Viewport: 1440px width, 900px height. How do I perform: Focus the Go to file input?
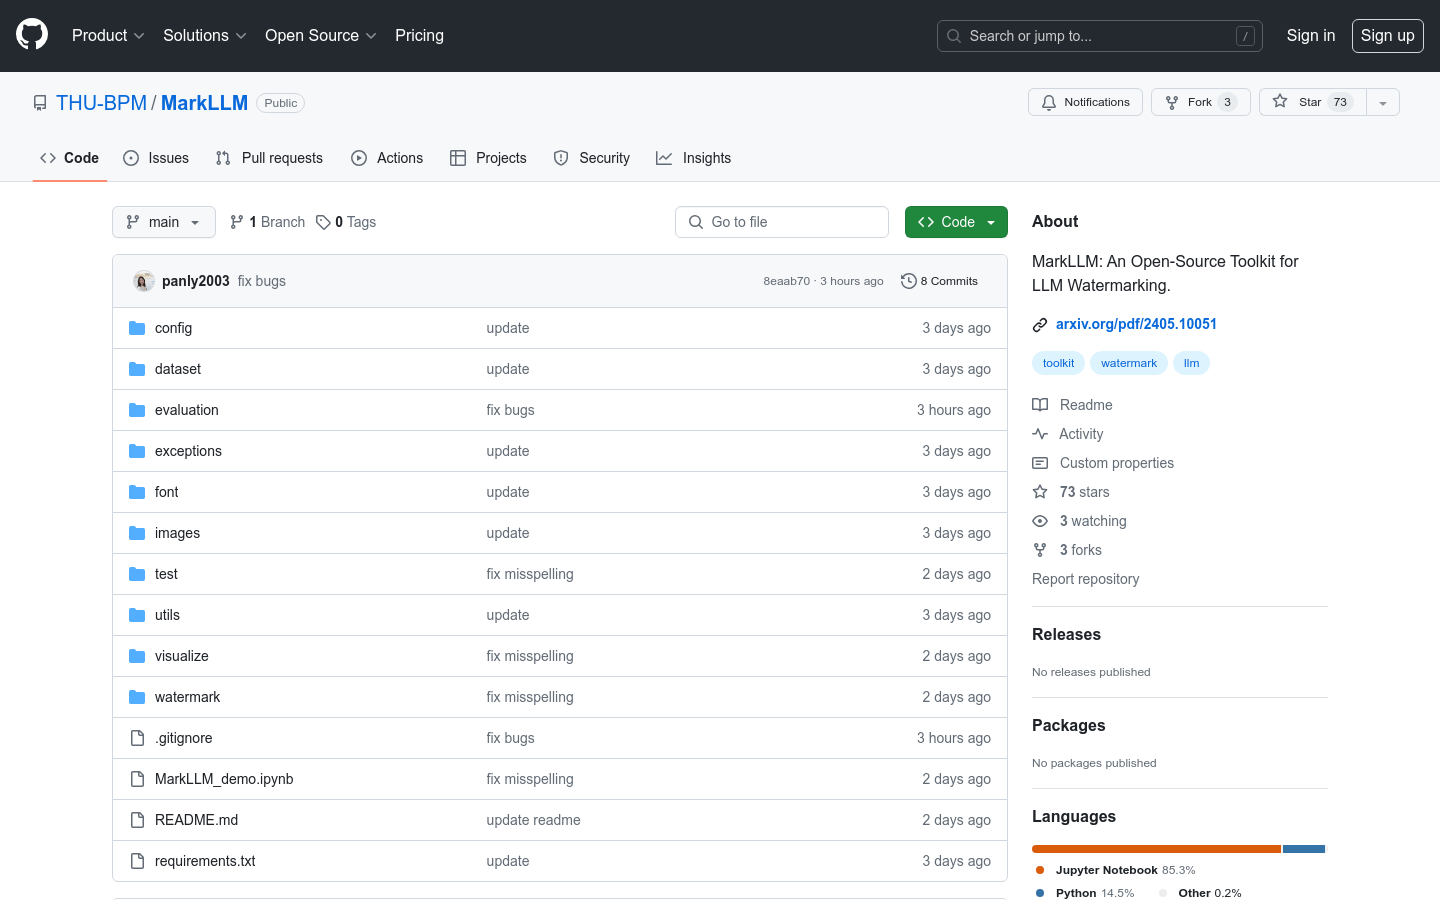(782, 222)
